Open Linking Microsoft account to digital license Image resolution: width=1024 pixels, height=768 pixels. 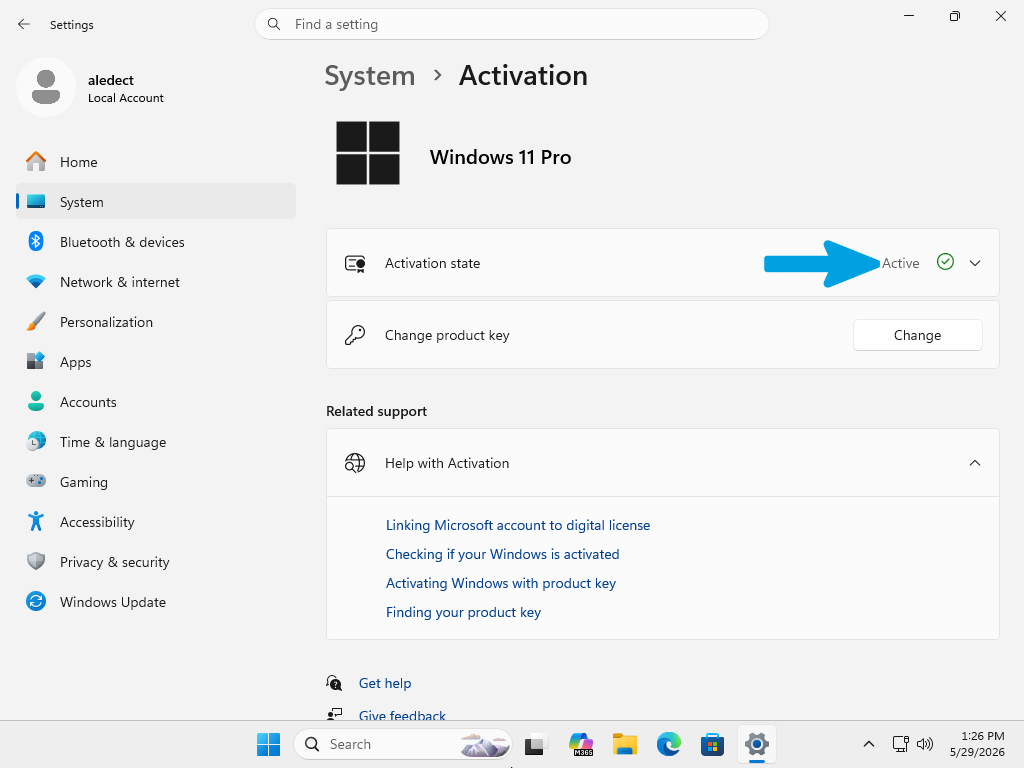(x=517, y=525)
